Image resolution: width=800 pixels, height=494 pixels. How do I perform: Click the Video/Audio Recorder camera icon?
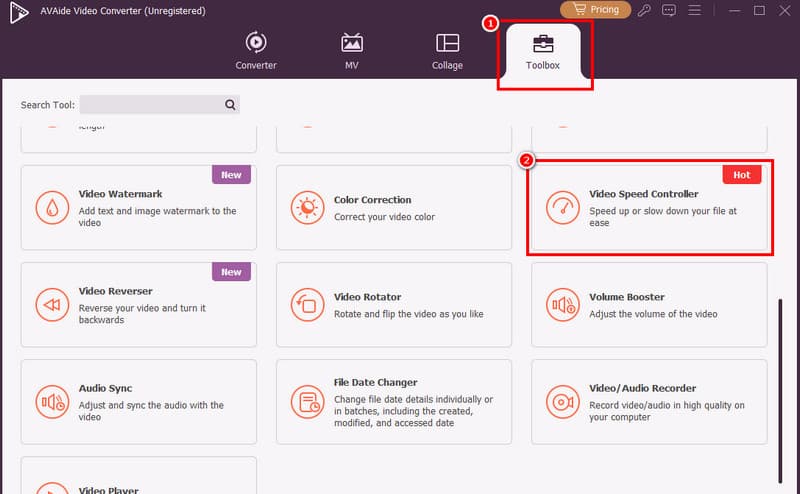click(x=561, y=401)
